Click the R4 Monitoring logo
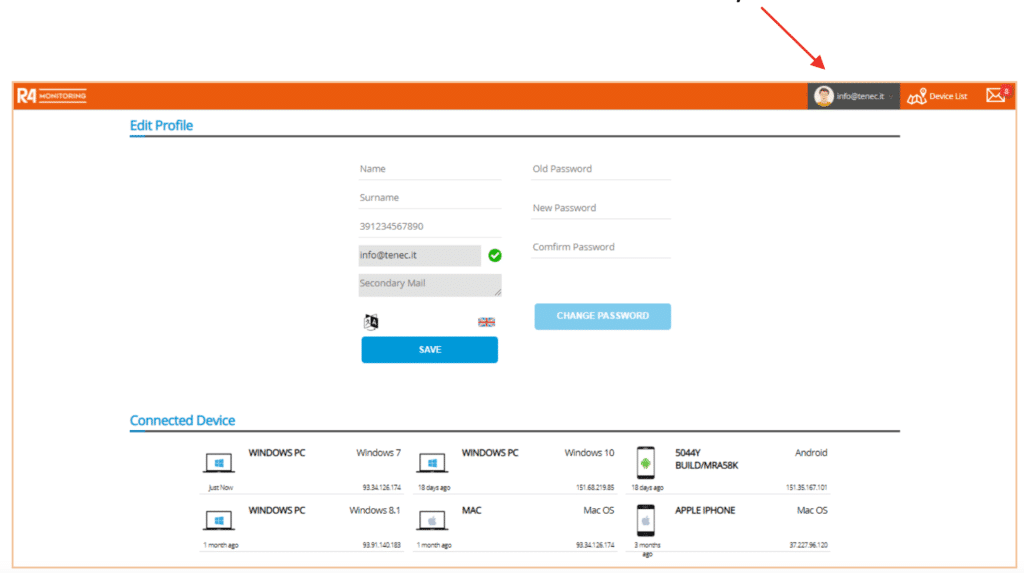 click(x=52, y=96)
